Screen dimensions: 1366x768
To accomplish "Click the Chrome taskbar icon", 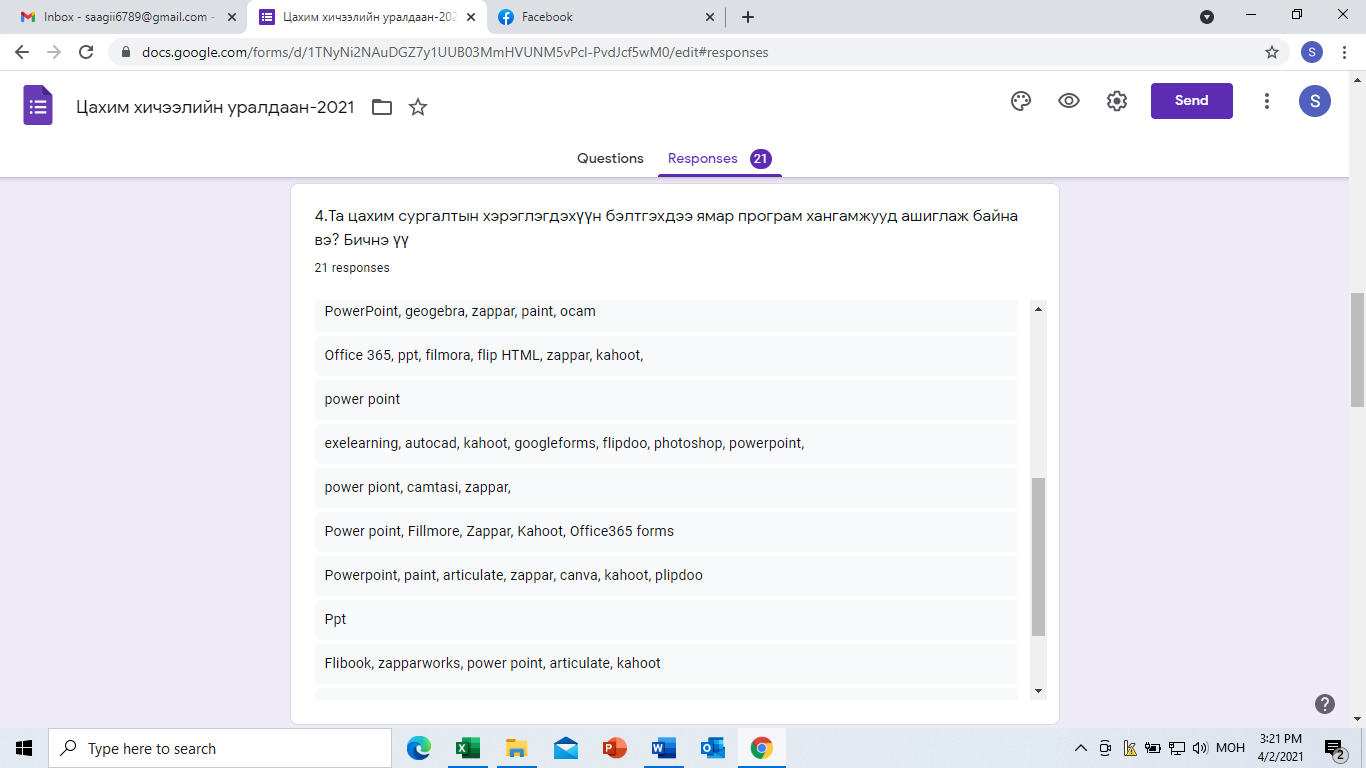I will (761, 748).
